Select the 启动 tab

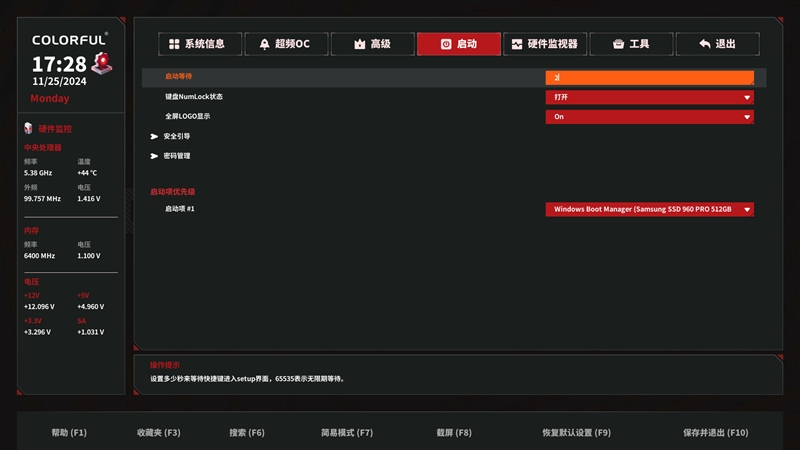[459, 44]
